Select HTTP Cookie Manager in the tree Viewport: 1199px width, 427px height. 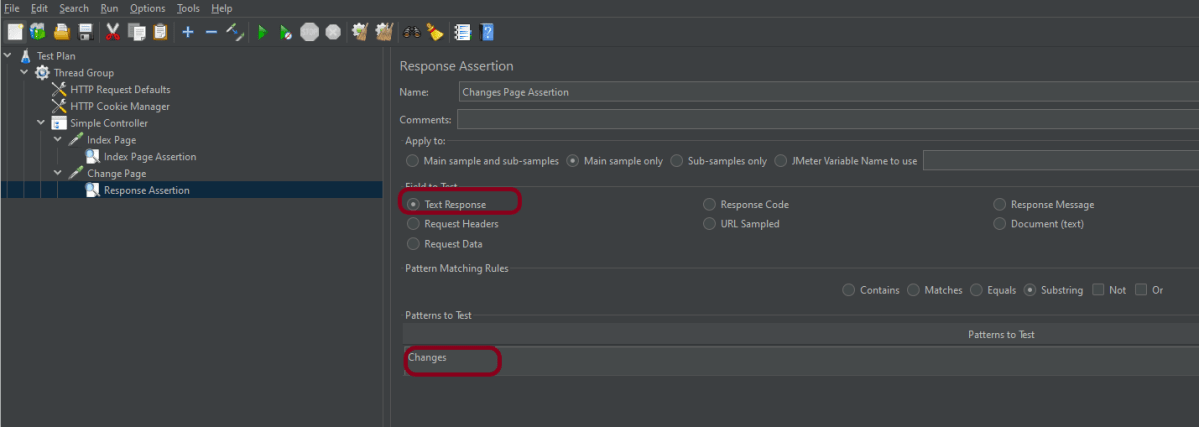[x=119, y=107]
